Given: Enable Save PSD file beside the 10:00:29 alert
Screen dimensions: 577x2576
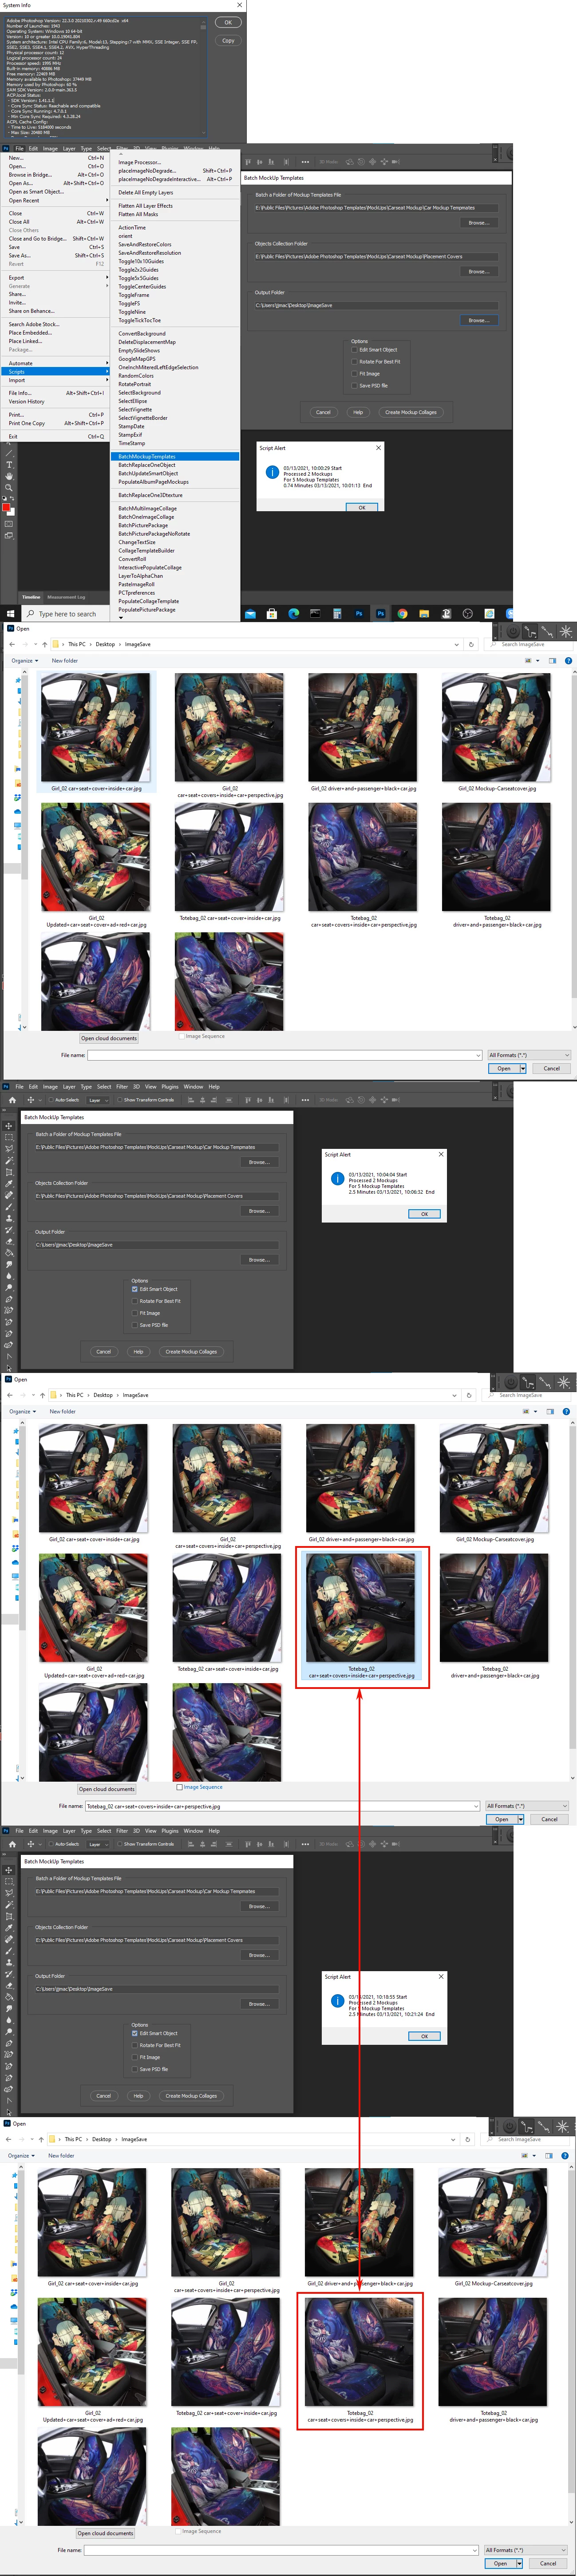Looking at the screenshot, I should [x=354, y=385].
